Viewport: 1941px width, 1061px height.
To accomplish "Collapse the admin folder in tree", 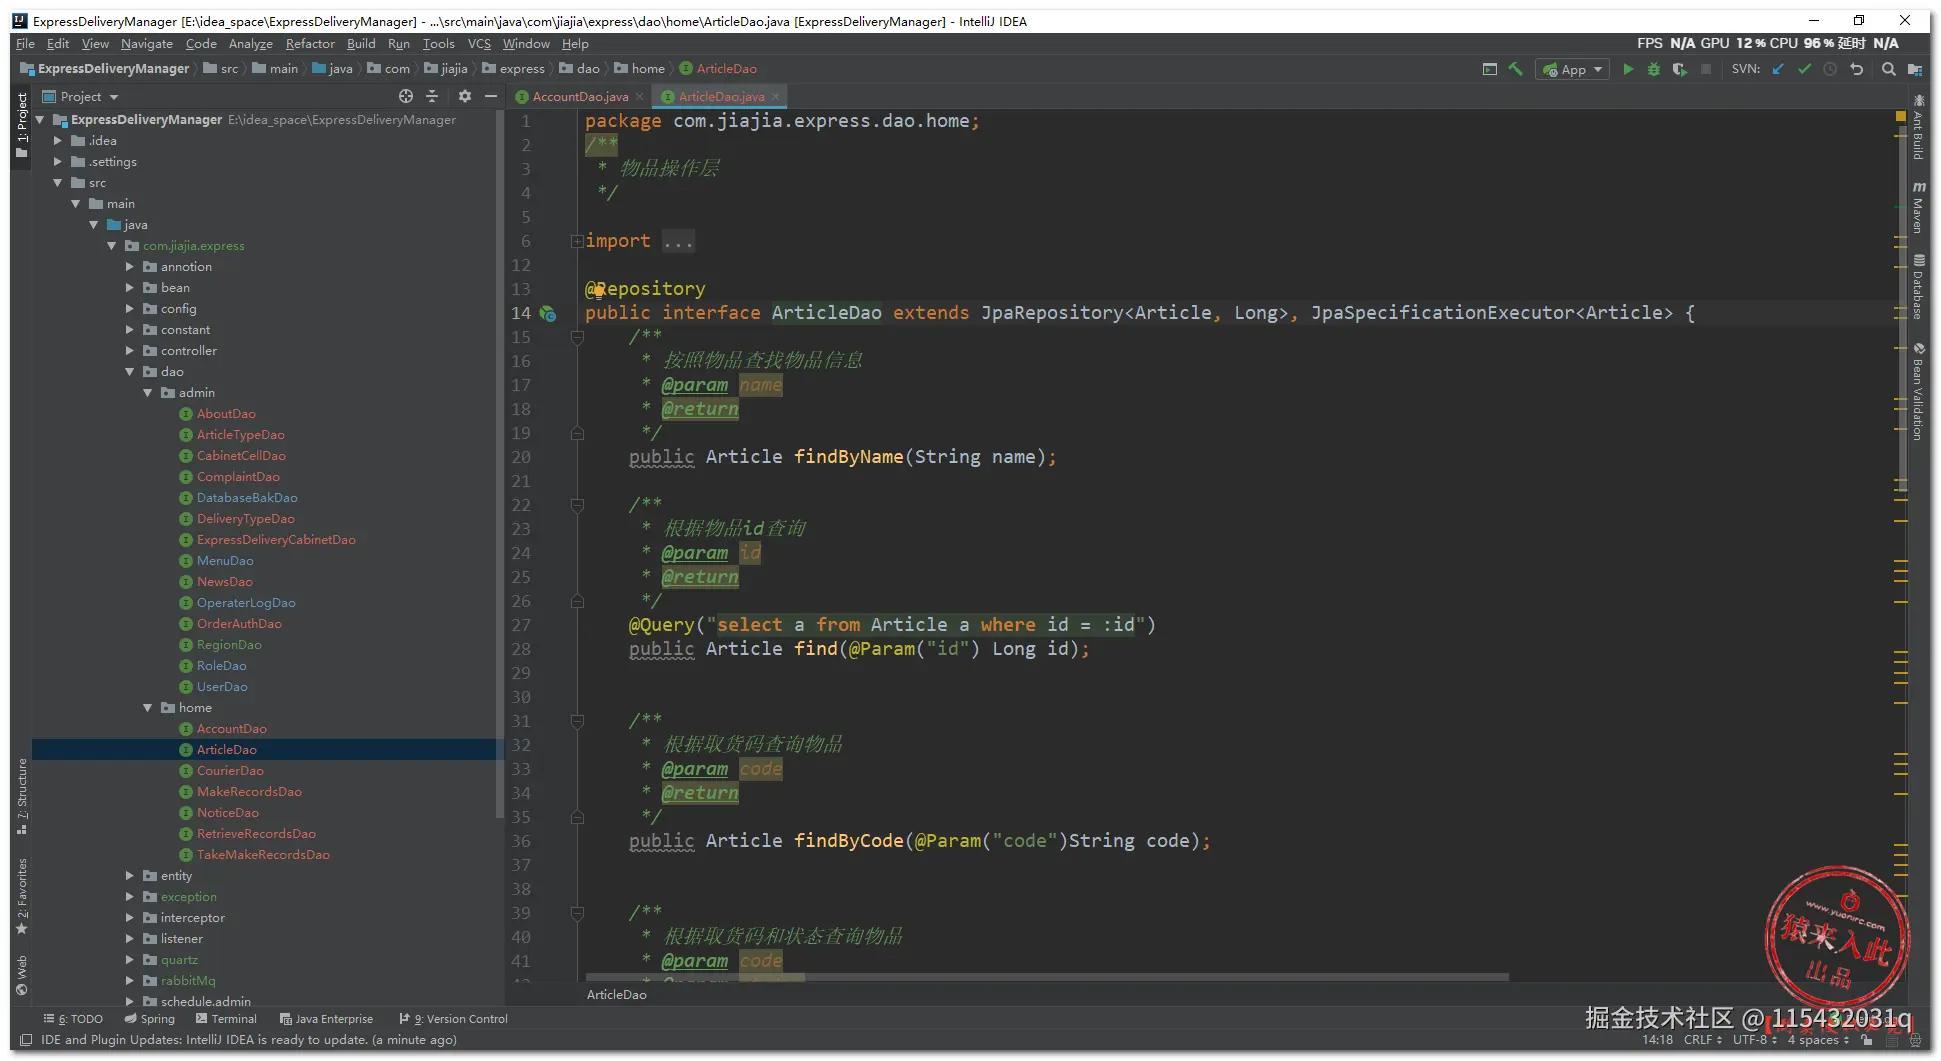I will click(x=148, y=393).
